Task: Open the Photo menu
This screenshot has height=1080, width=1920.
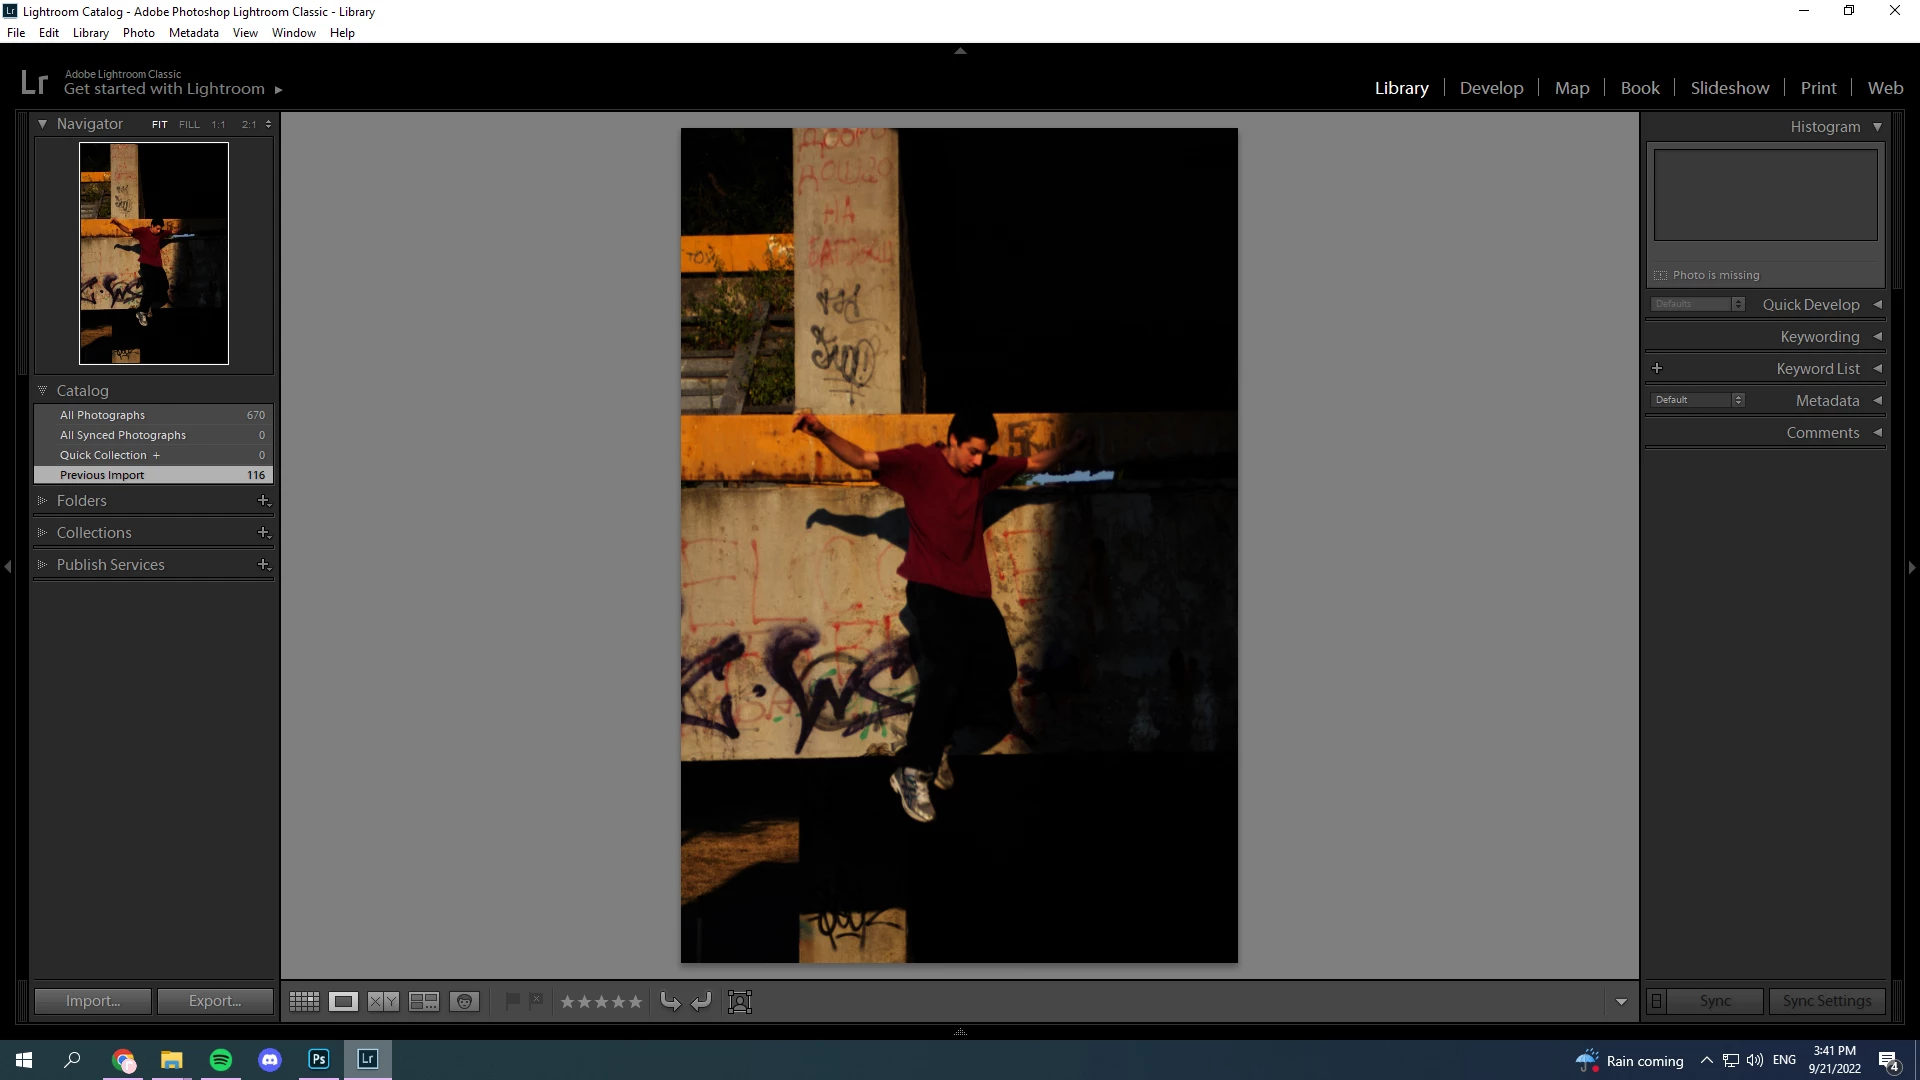Action: [x=138, y=33]
